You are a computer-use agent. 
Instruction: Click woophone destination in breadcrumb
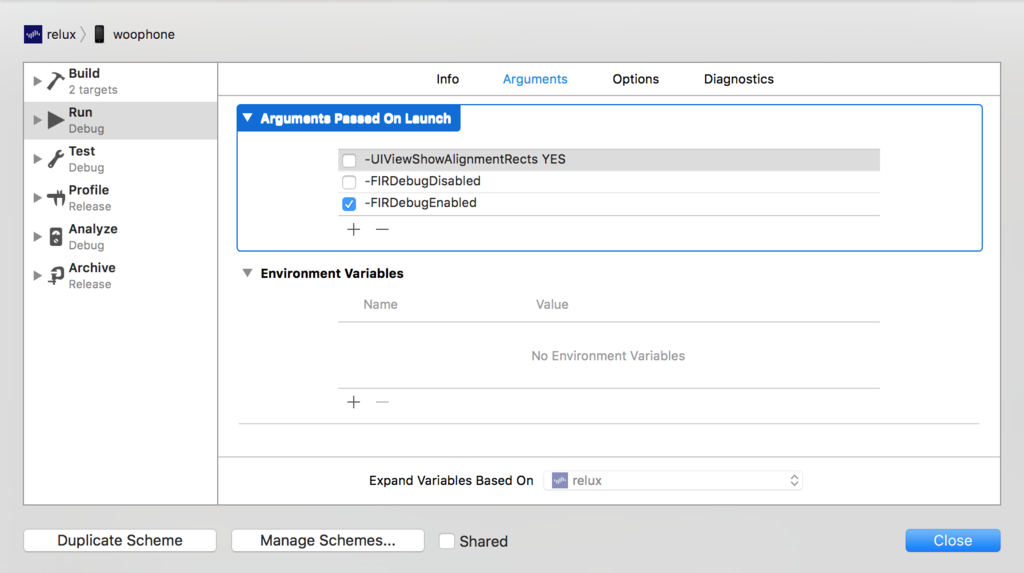tap(144, 34)
